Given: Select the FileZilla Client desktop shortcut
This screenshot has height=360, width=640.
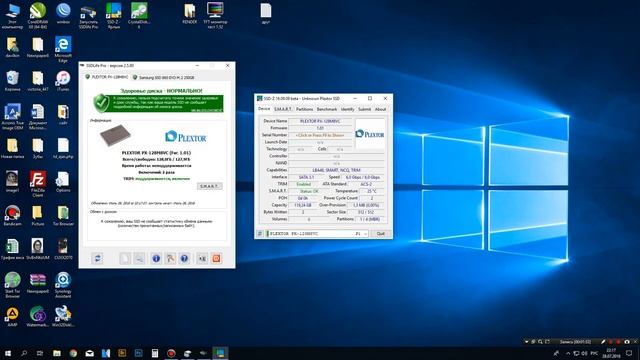Looking at the screenshot, I should pyautogui.click(x=38, y=184).
